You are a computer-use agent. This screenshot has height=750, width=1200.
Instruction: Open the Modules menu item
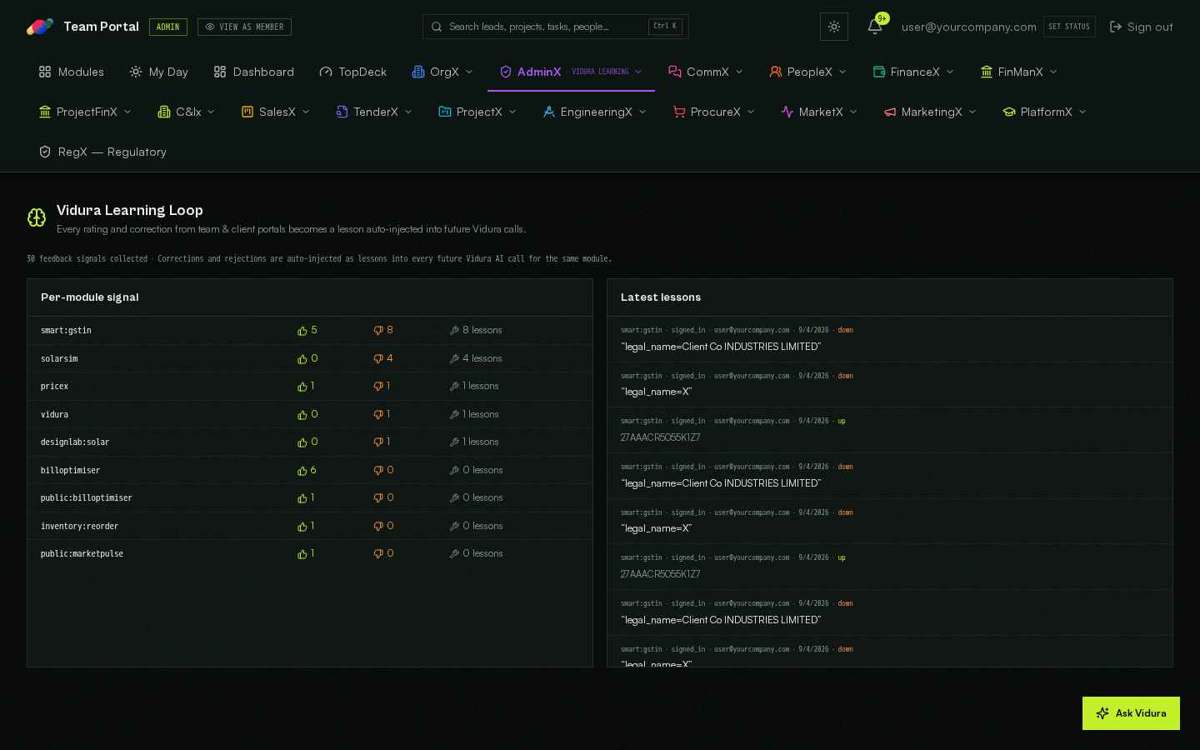(71, 72)
